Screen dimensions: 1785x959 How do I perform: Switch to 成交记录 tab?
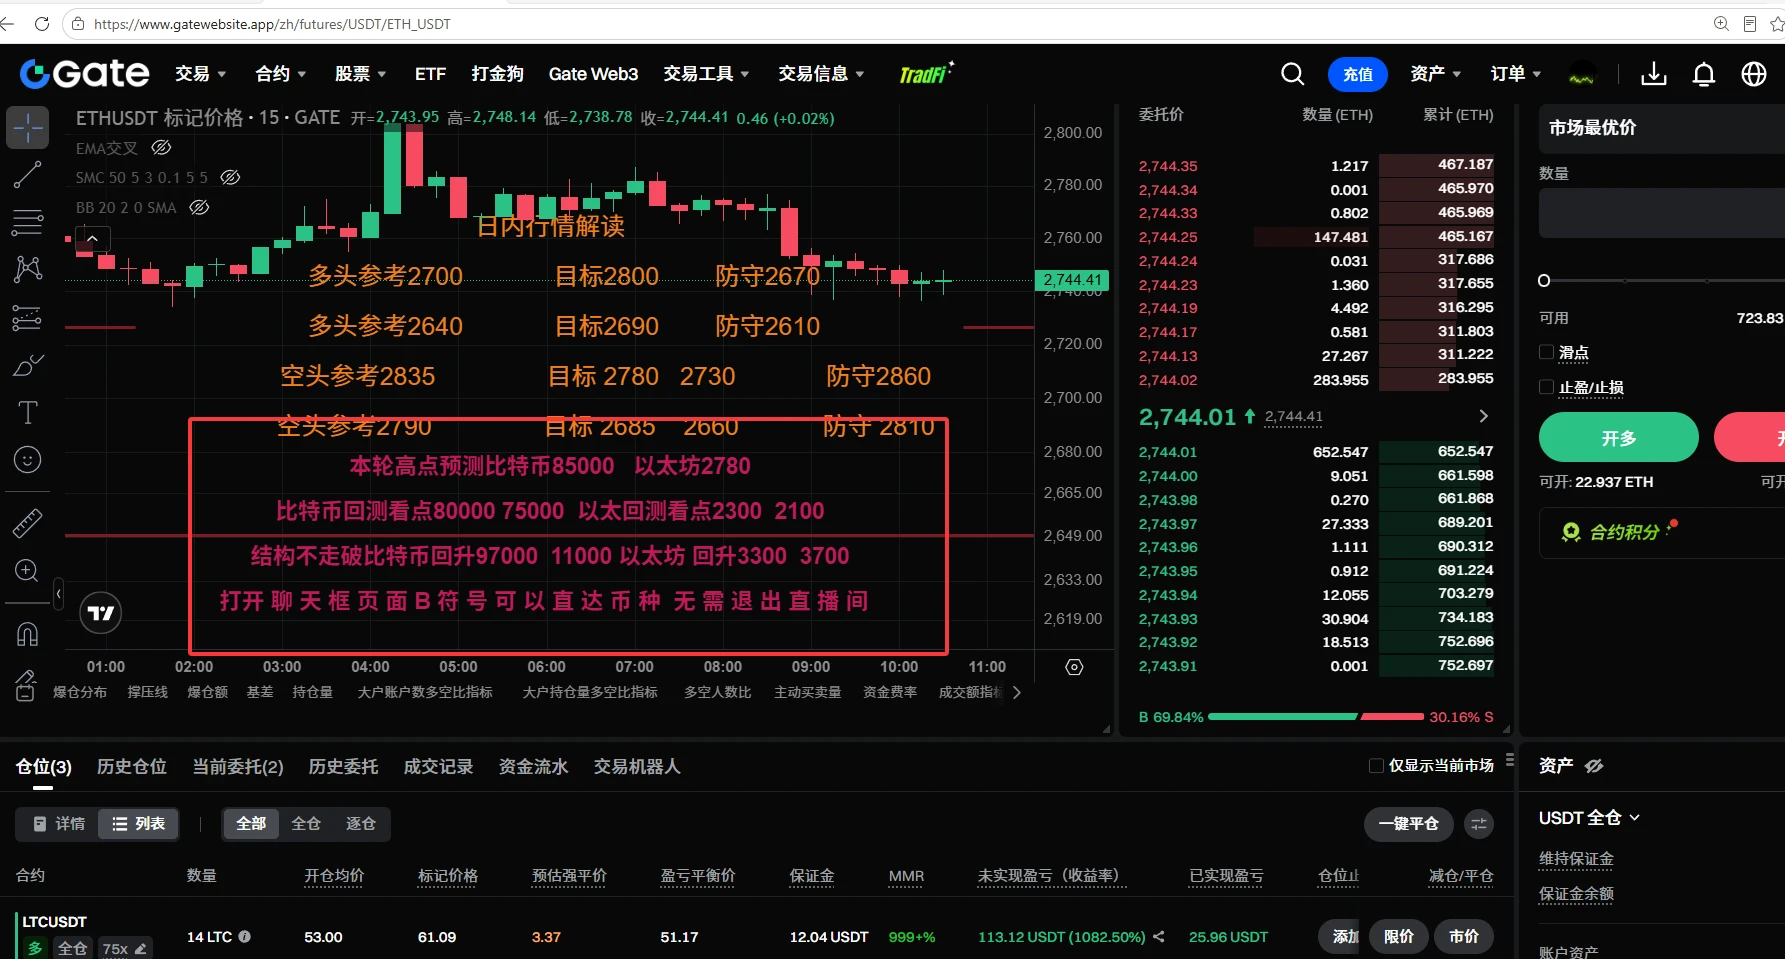pyautogui.click(x=439, y=767)
